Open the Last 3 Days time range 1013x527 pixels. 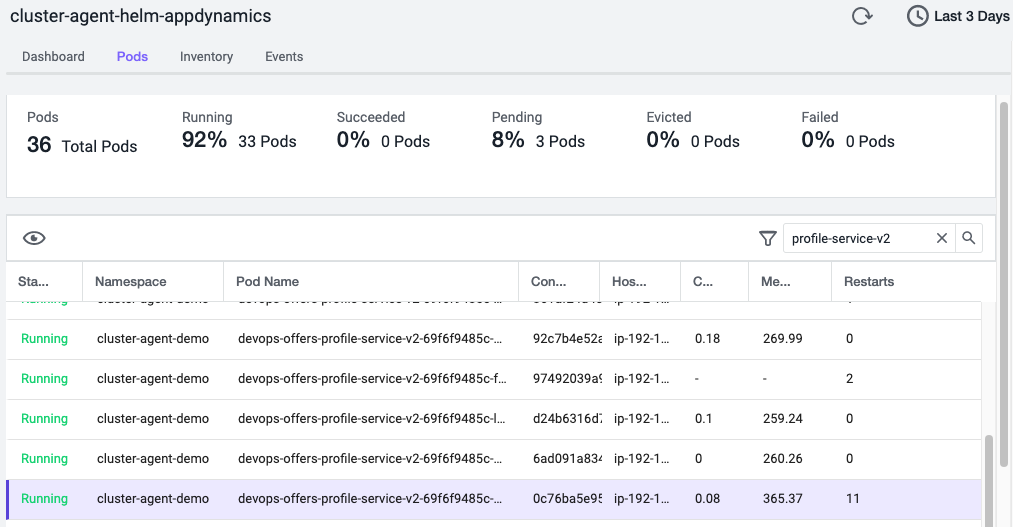point(970,17)
